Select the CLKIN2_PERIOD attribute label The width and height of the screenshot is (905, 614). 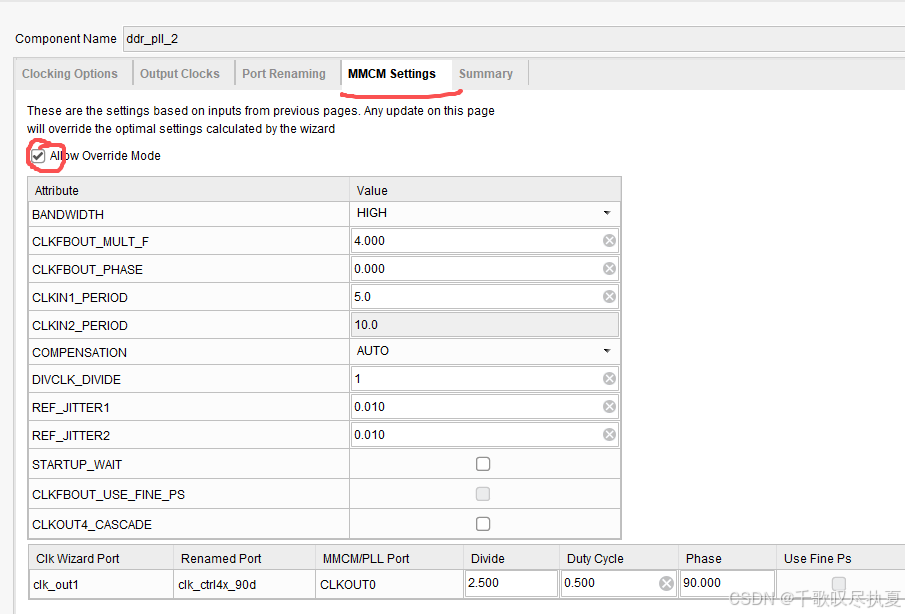[x=80, y=325]
